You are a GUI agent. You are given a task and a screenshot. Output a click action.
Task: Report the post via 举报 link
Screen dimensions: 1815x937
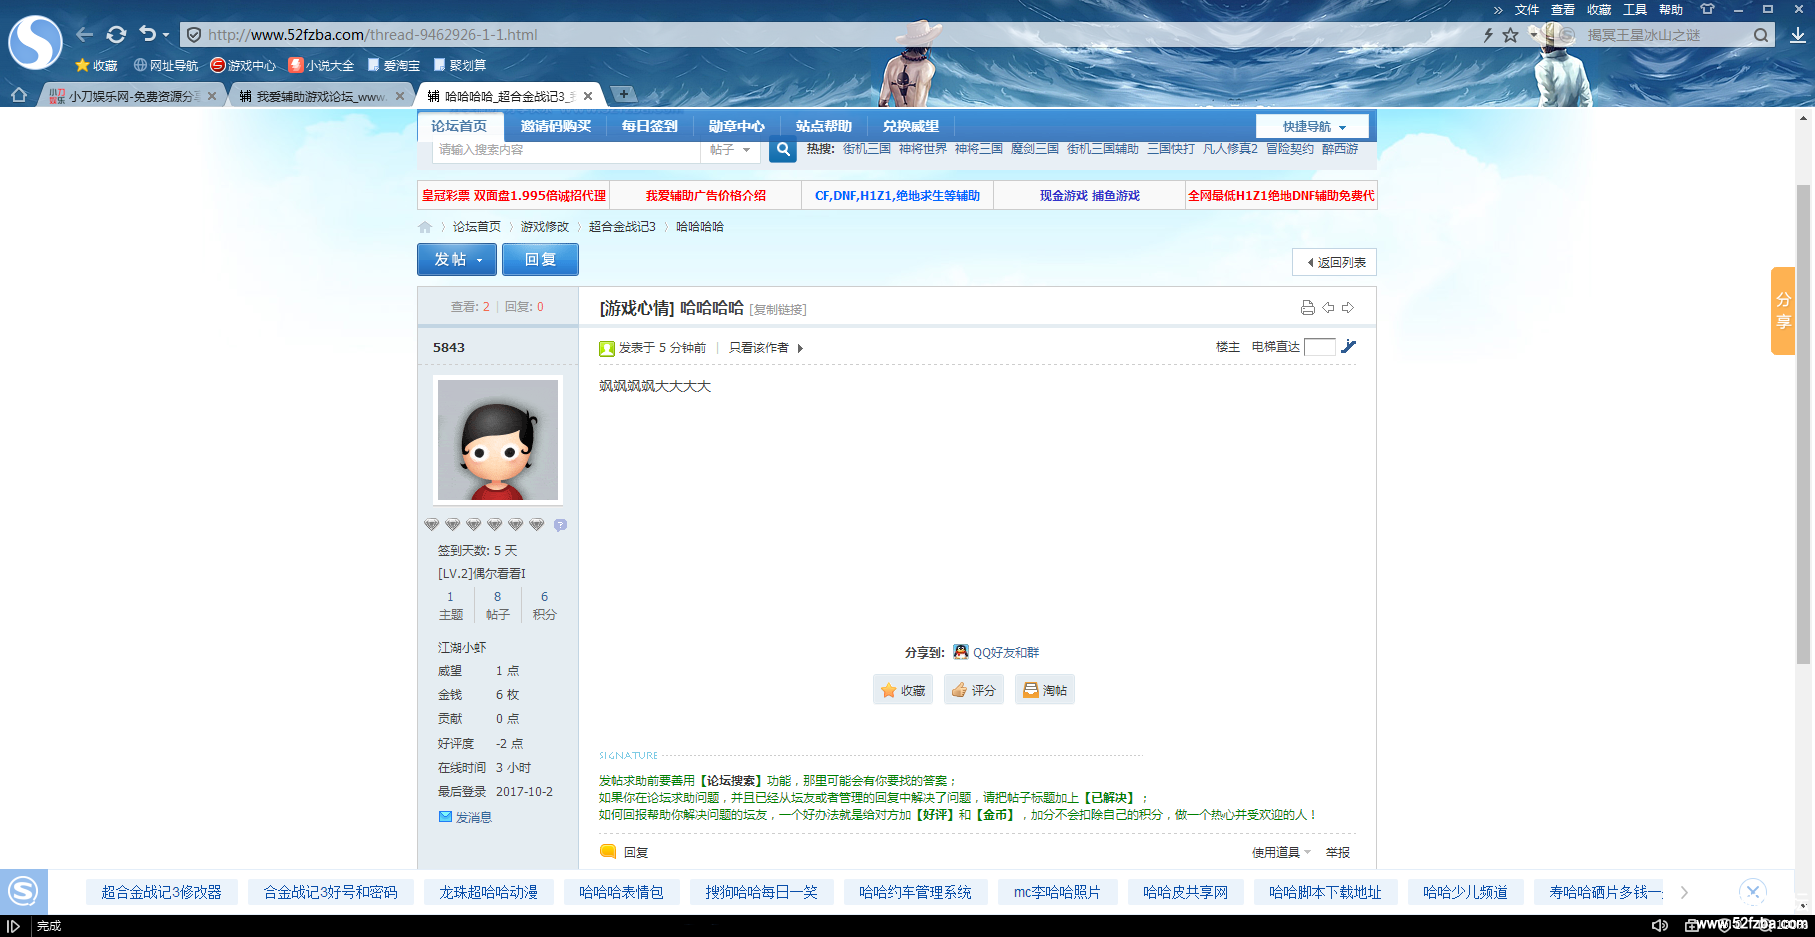[1338, 853]
